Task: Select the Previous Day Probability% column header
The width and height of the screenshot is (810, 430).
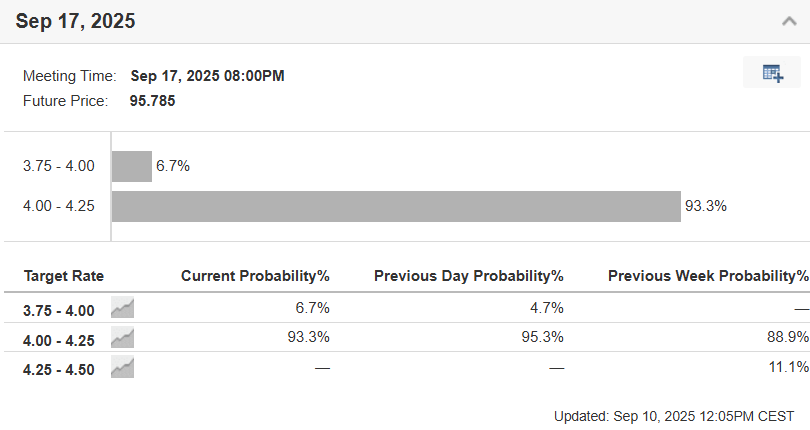Action: point(469,276)
